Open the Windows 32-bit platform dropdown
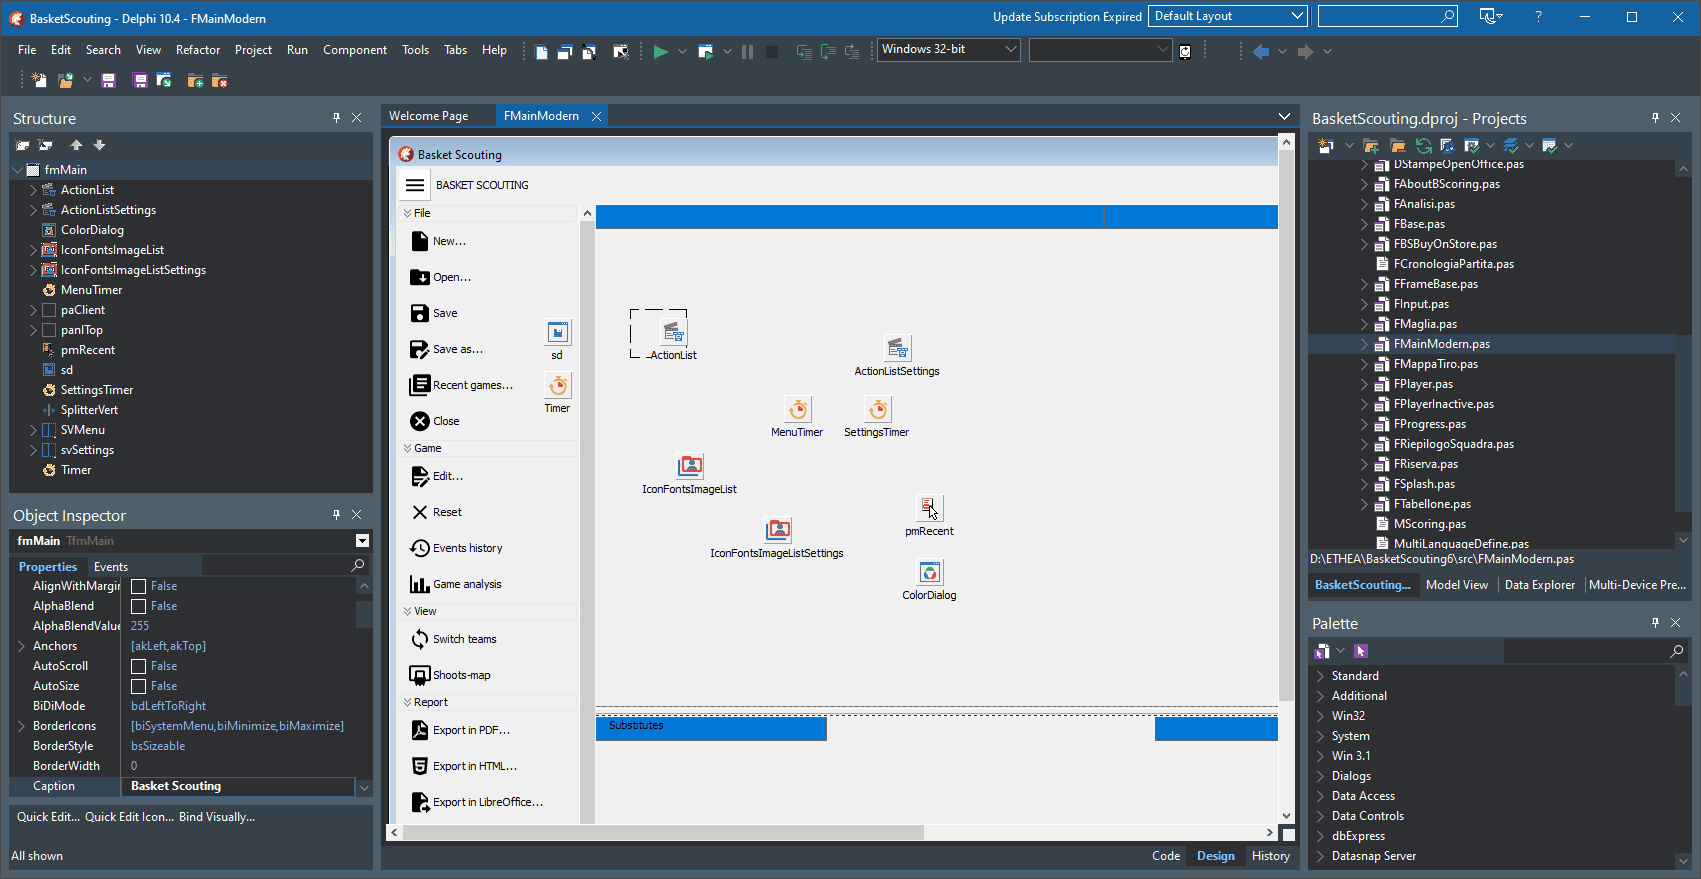This screenshot has width=1701, height=879. click(949, 49)
